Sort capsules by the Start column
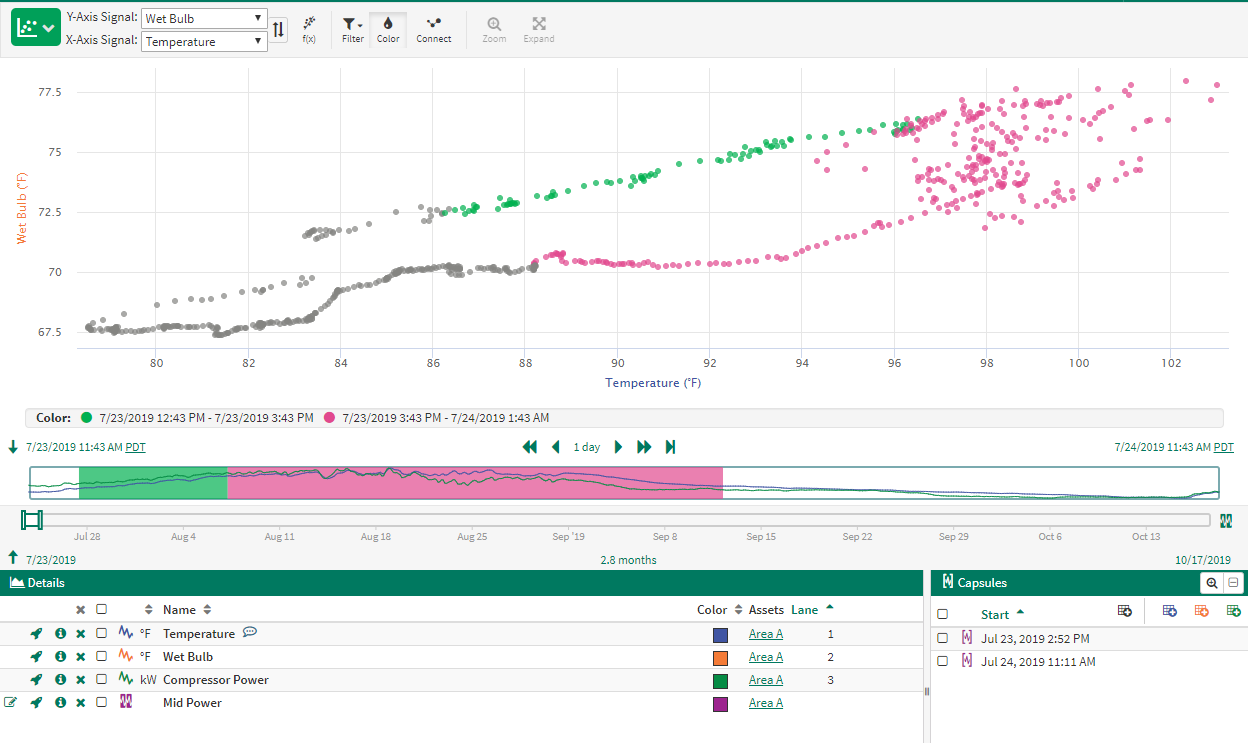Viewport: 1248px width, 743px height. (995, 614)
